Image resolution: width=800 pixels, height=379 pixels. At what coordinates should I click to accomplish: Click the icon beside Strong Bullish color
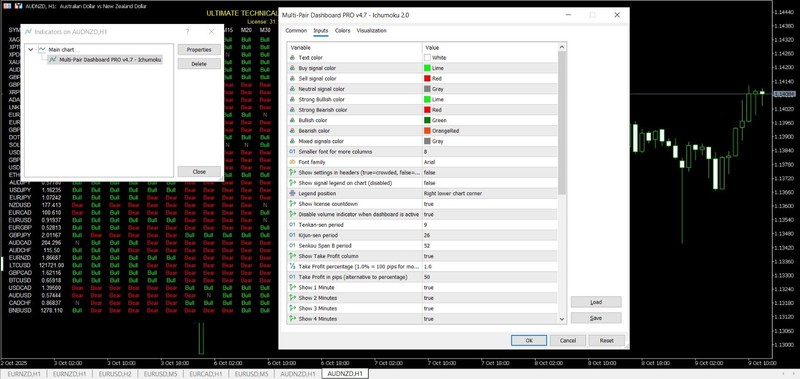(292, 99)
